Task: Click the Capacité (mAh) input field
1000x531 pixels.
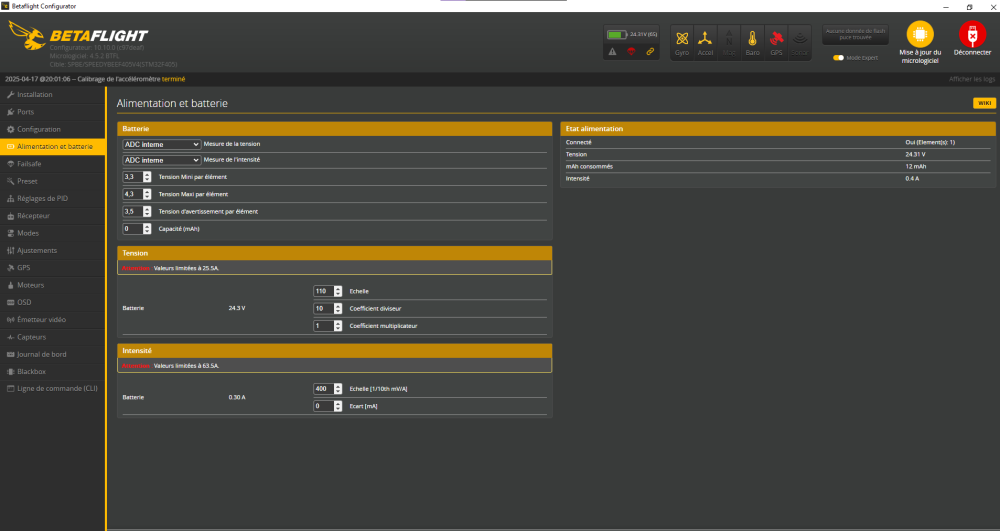Action: click(x=130, y=229)
